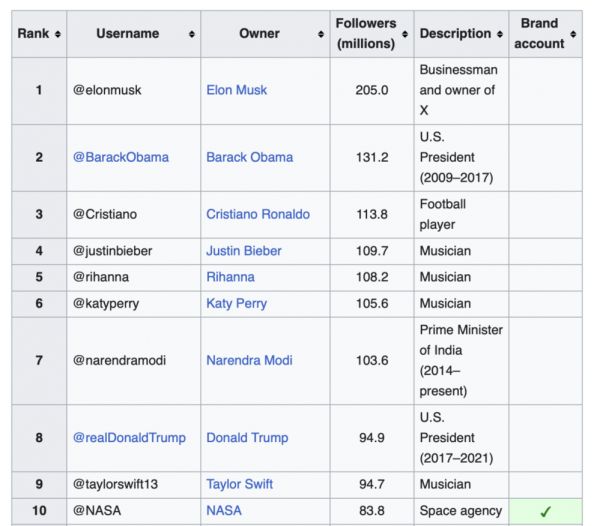Visit the Cristiano Ronaldo article link
600x526 pixels.
pos(258,214)
